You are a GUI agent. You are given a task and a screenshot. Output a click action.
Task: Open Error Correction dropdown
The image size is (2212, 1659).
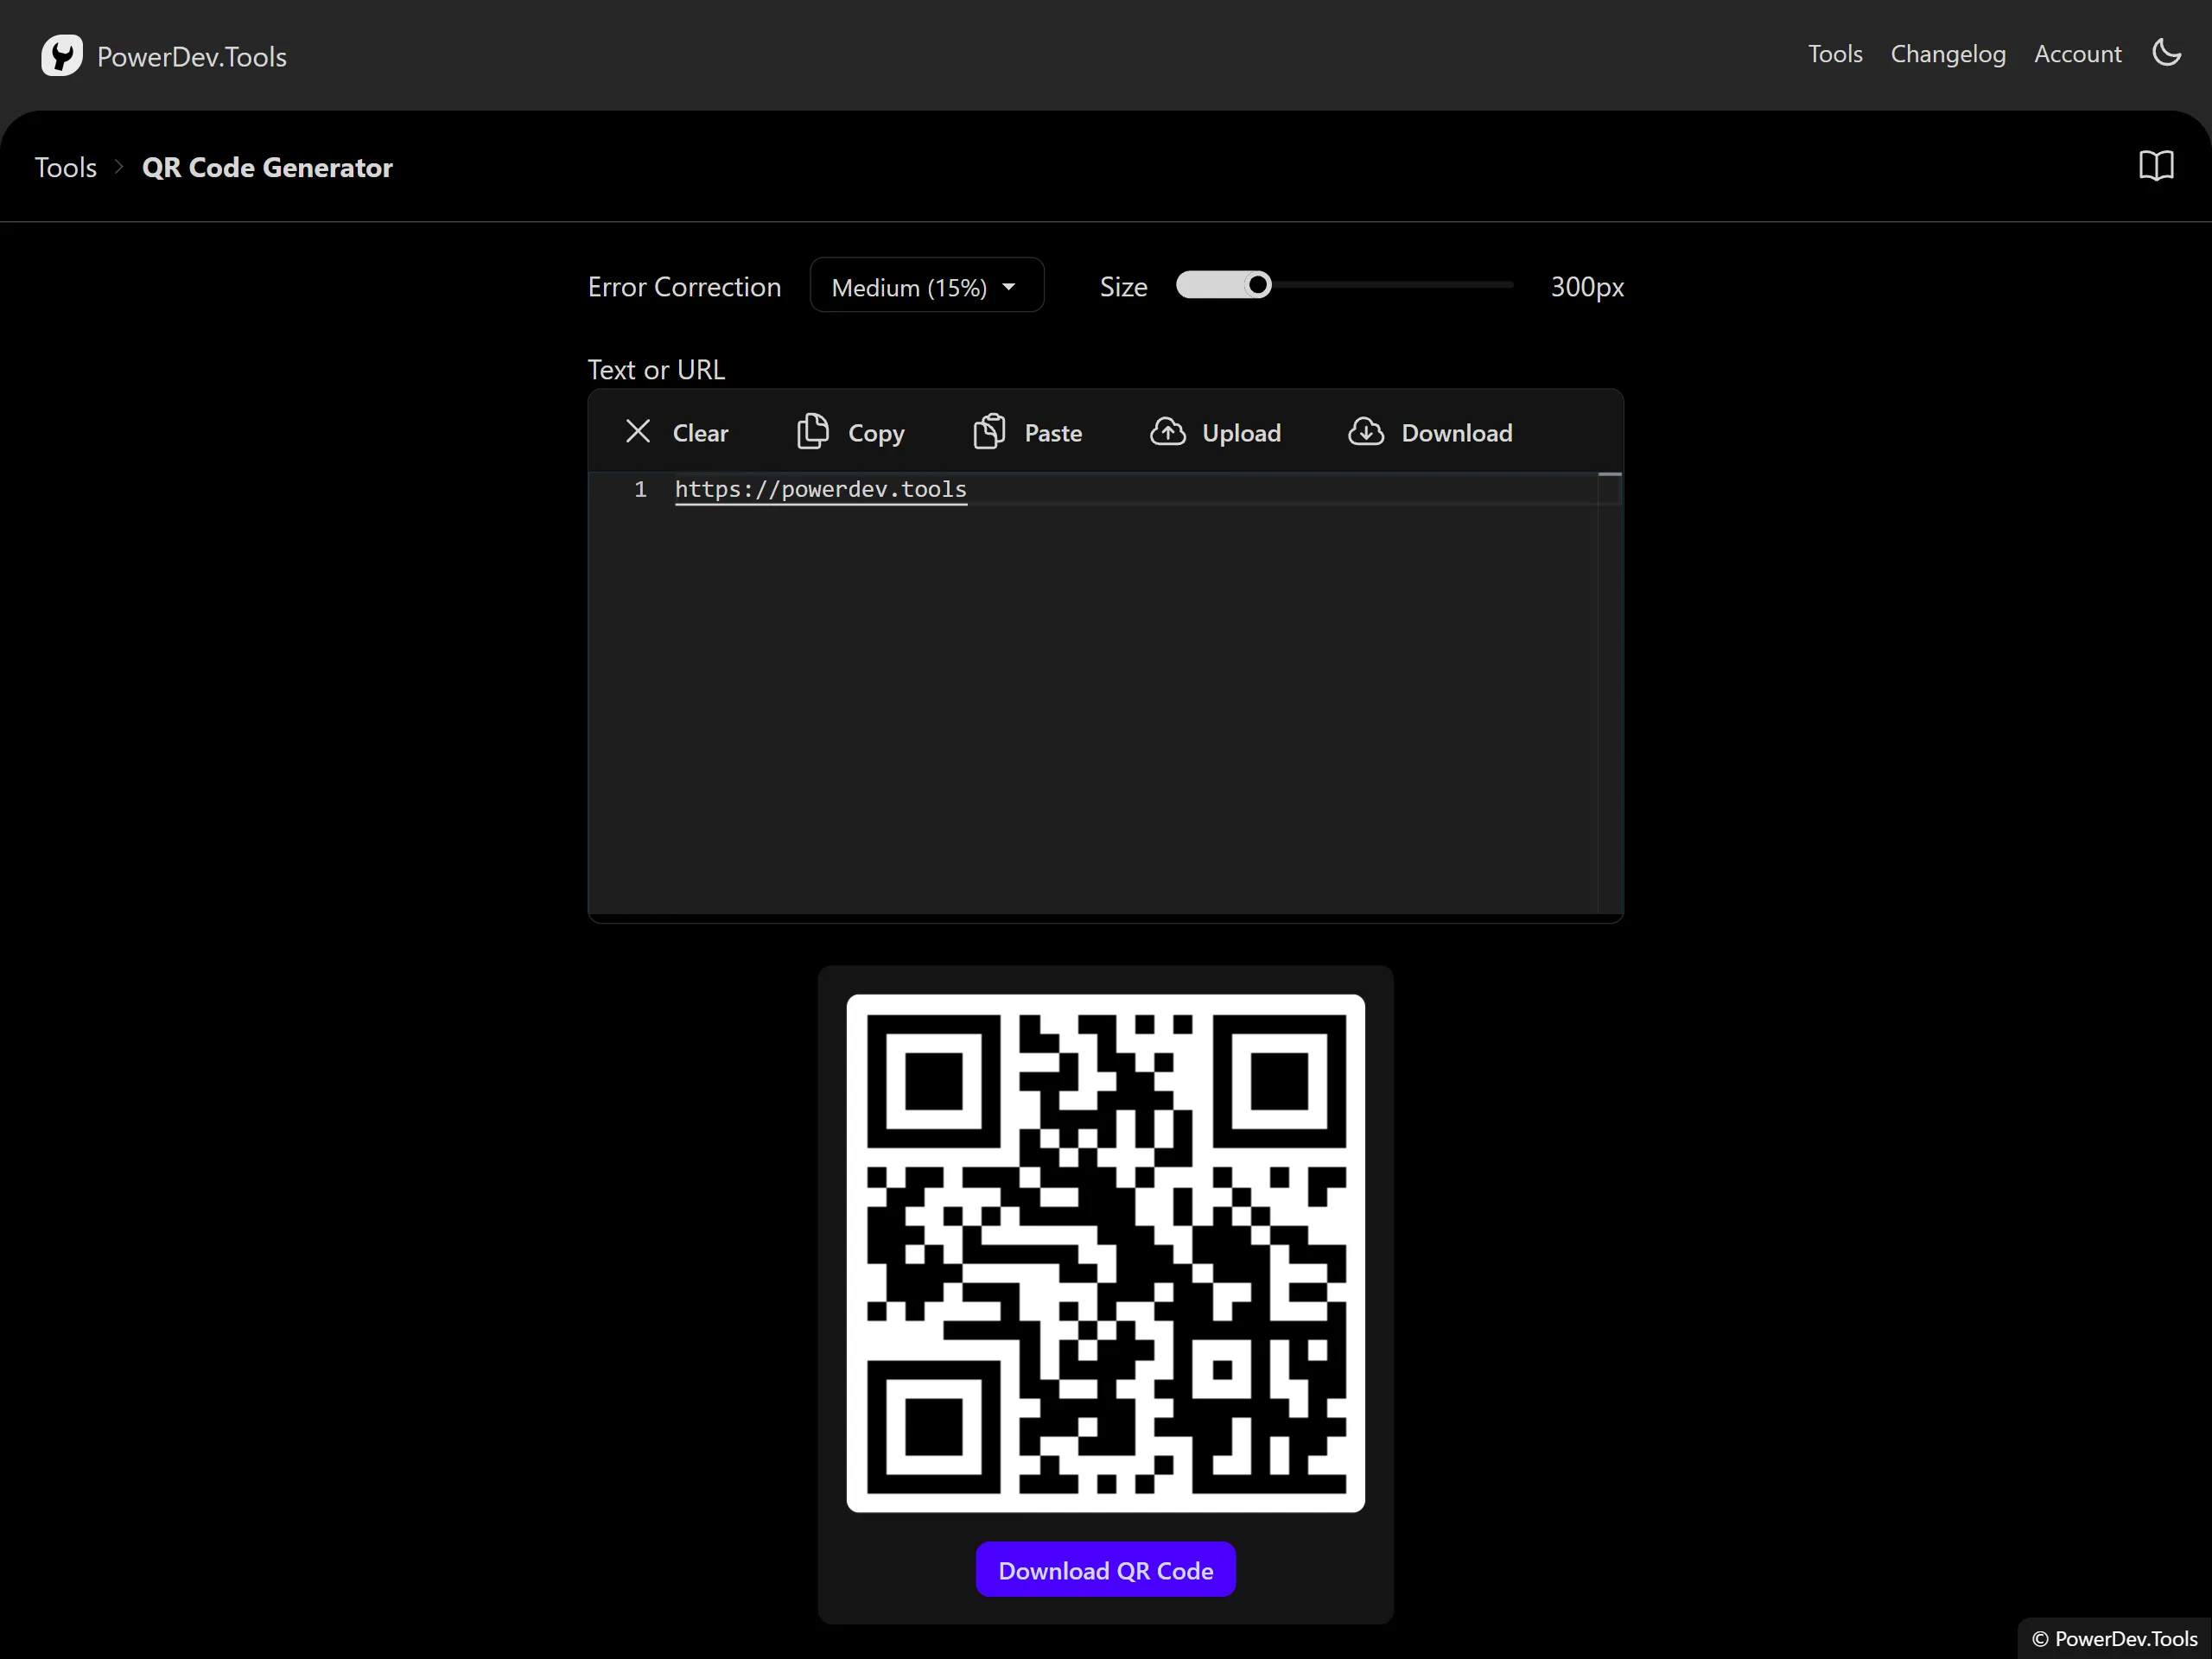pyautogui.click(x=926, y=287)
